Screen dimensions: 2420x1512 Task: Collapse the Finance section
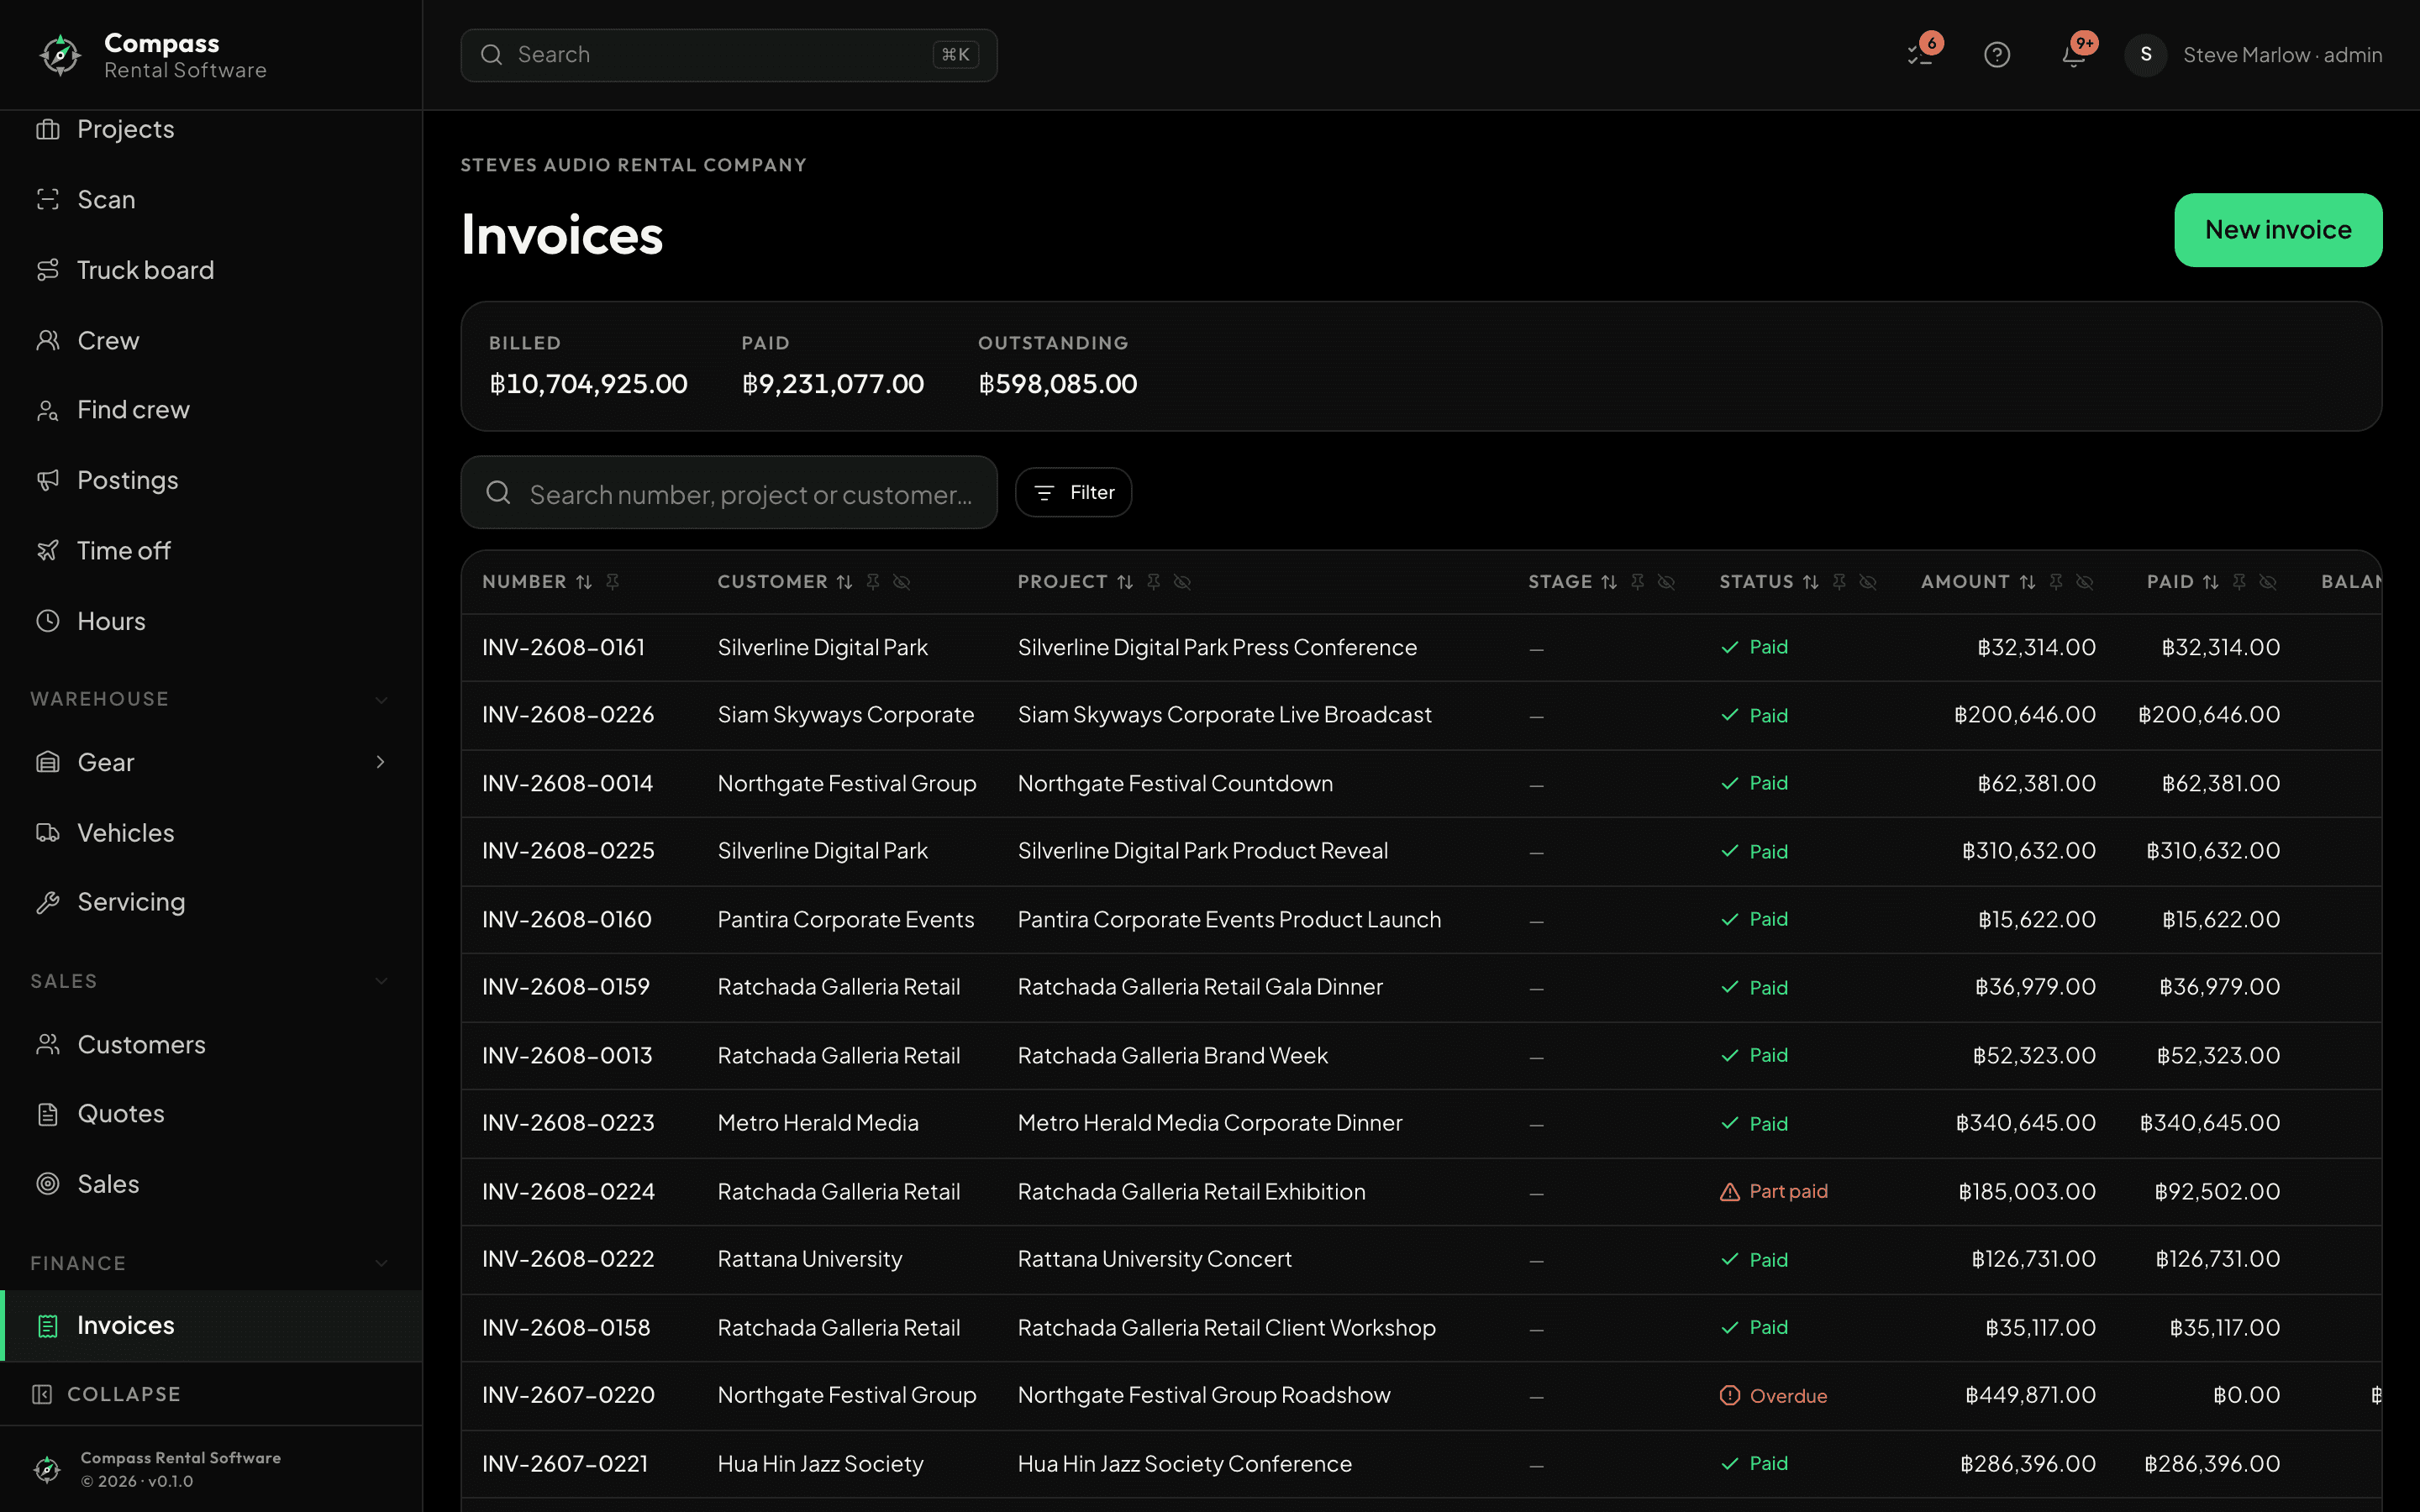tap(381, 1263)
